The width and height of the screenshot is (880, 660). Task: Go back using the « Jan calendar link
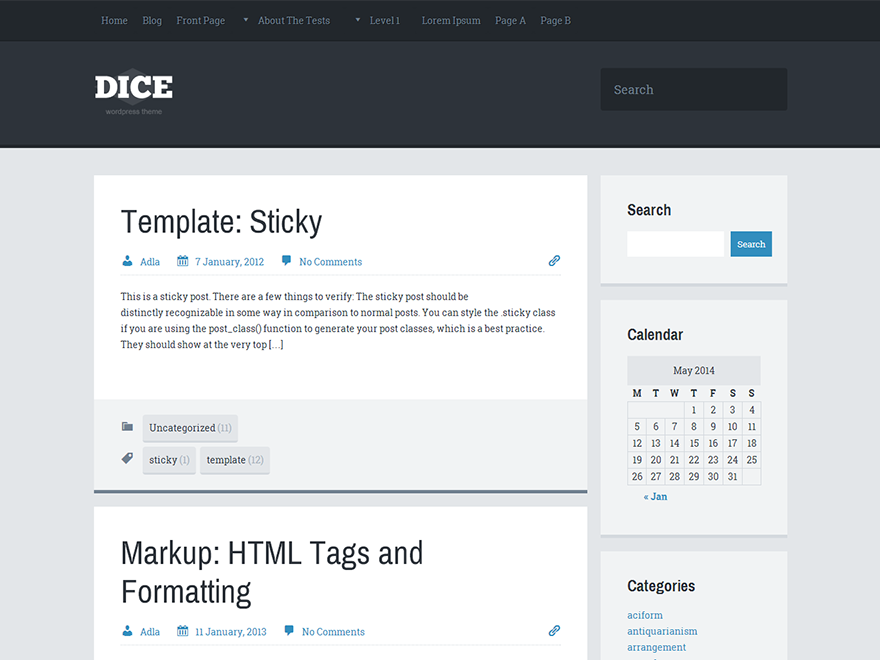click(655, 496)
